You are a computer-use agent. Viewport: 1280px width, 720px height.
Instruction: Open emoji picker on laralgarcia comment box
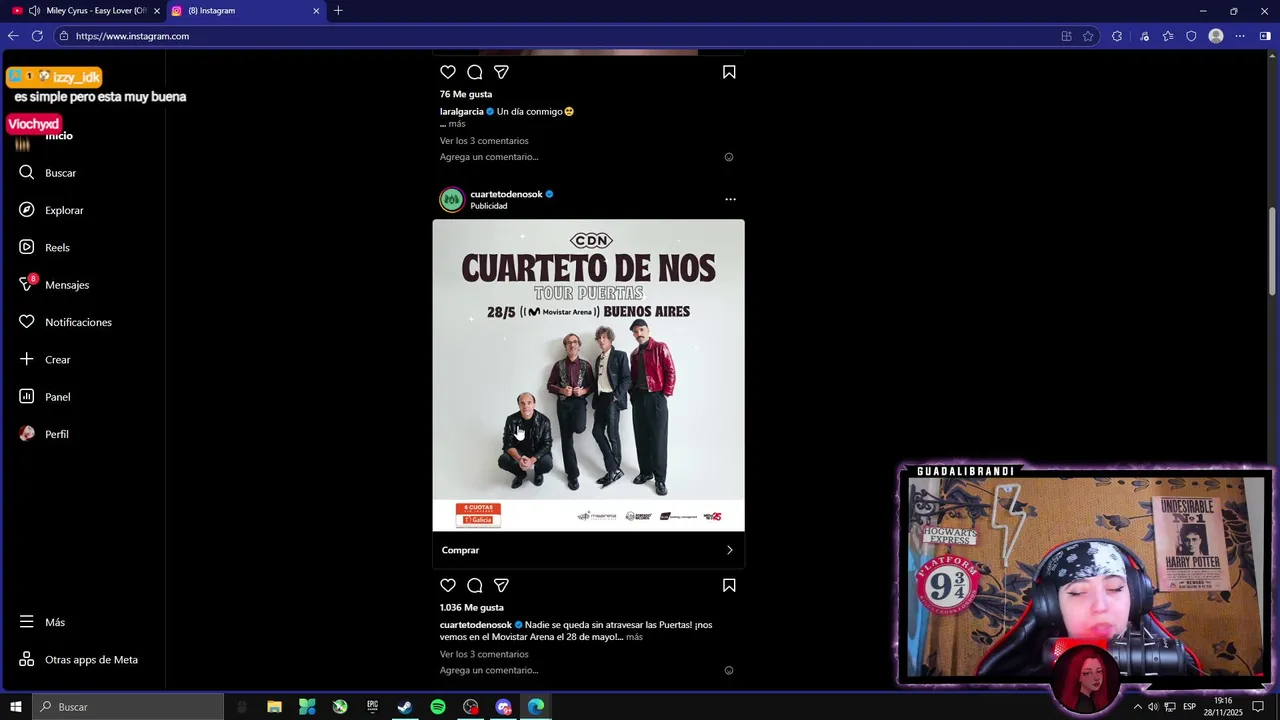point(729,157)
